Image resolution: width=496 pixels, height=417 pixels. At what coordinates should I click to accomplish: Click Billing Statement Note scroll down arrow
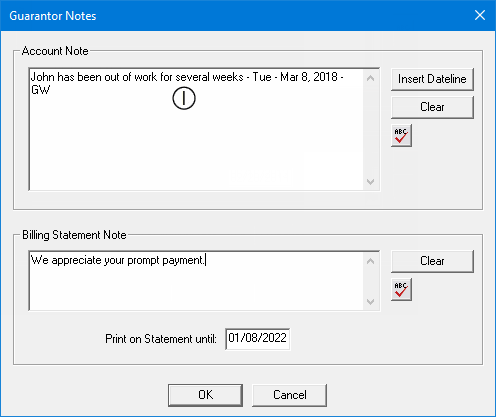coord(370,302)
